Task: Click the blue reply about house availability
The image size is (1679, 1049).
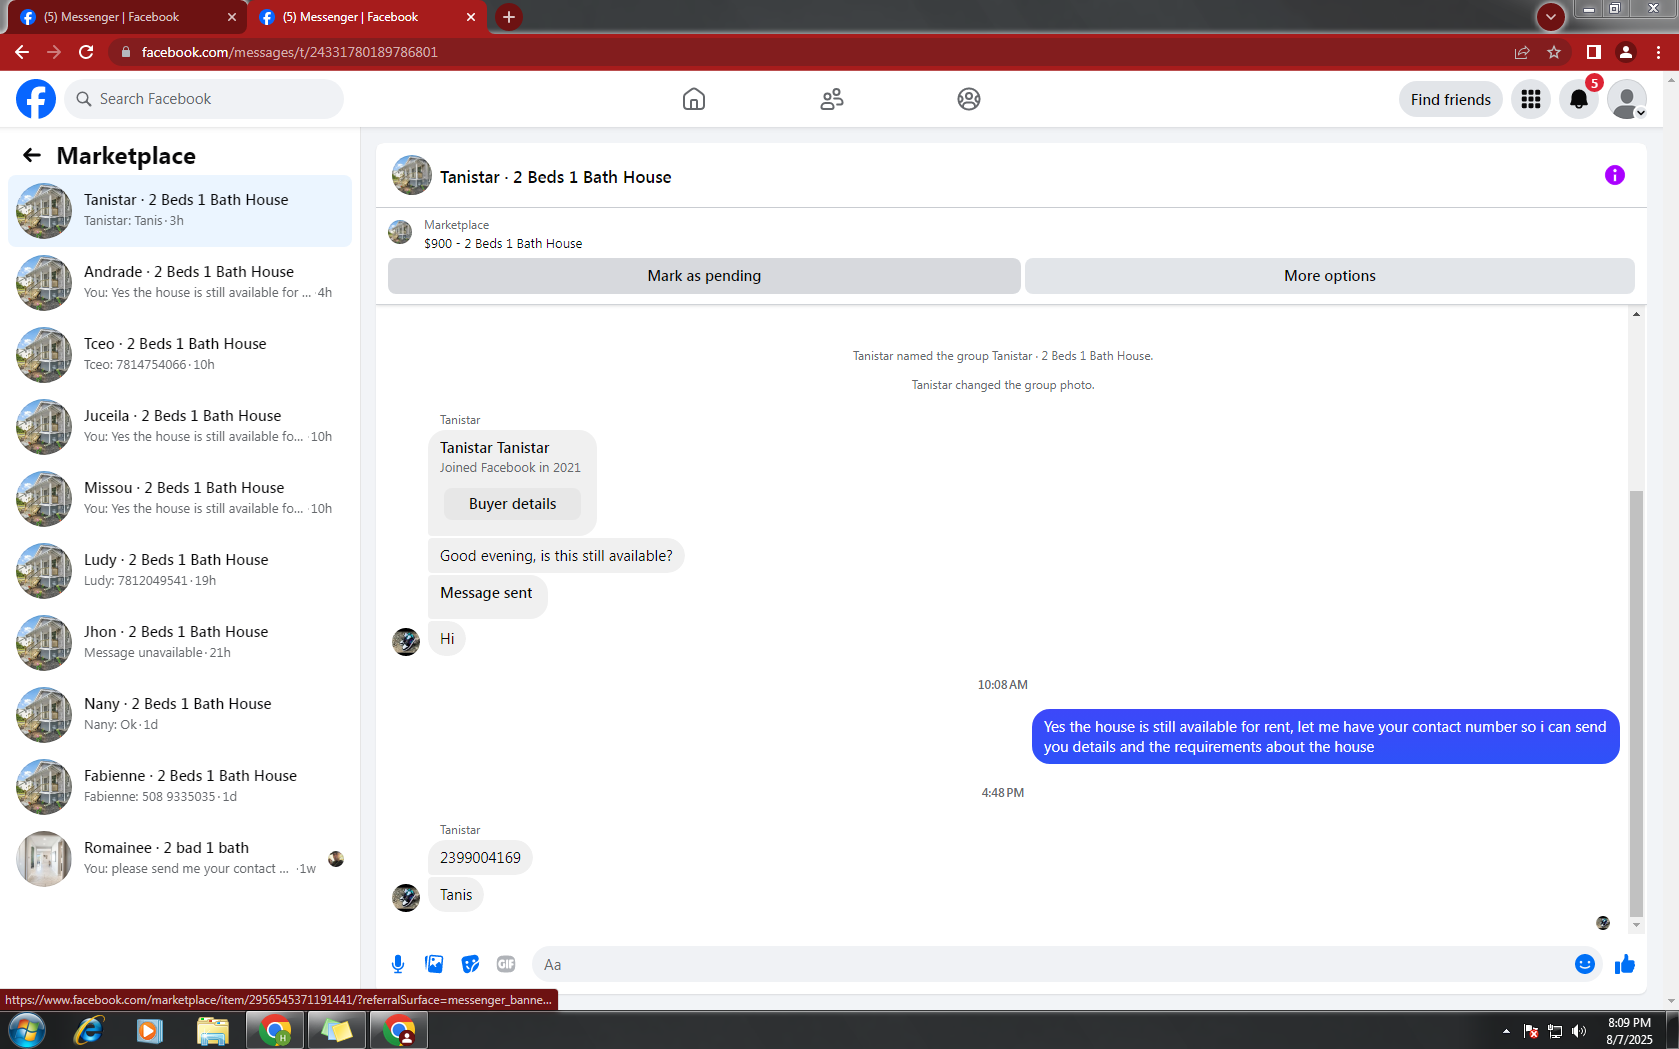Action: point(1325,737)
